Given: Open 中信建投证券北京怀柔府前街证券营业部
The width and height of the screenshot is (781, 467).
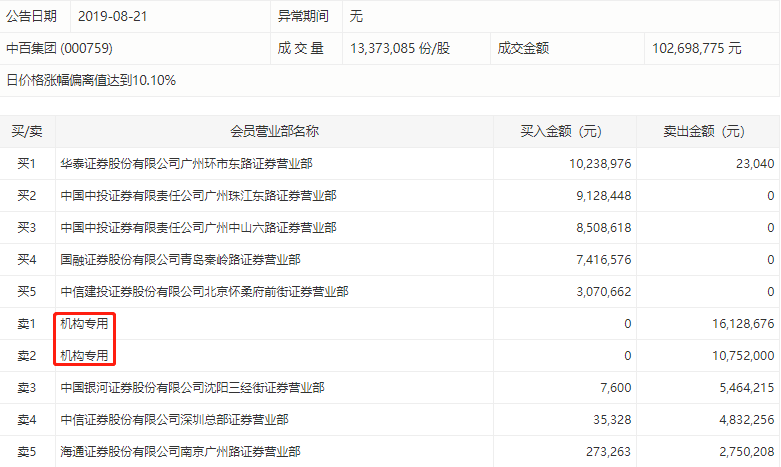Looking at the screenshot, I should (x=204, y=292).
